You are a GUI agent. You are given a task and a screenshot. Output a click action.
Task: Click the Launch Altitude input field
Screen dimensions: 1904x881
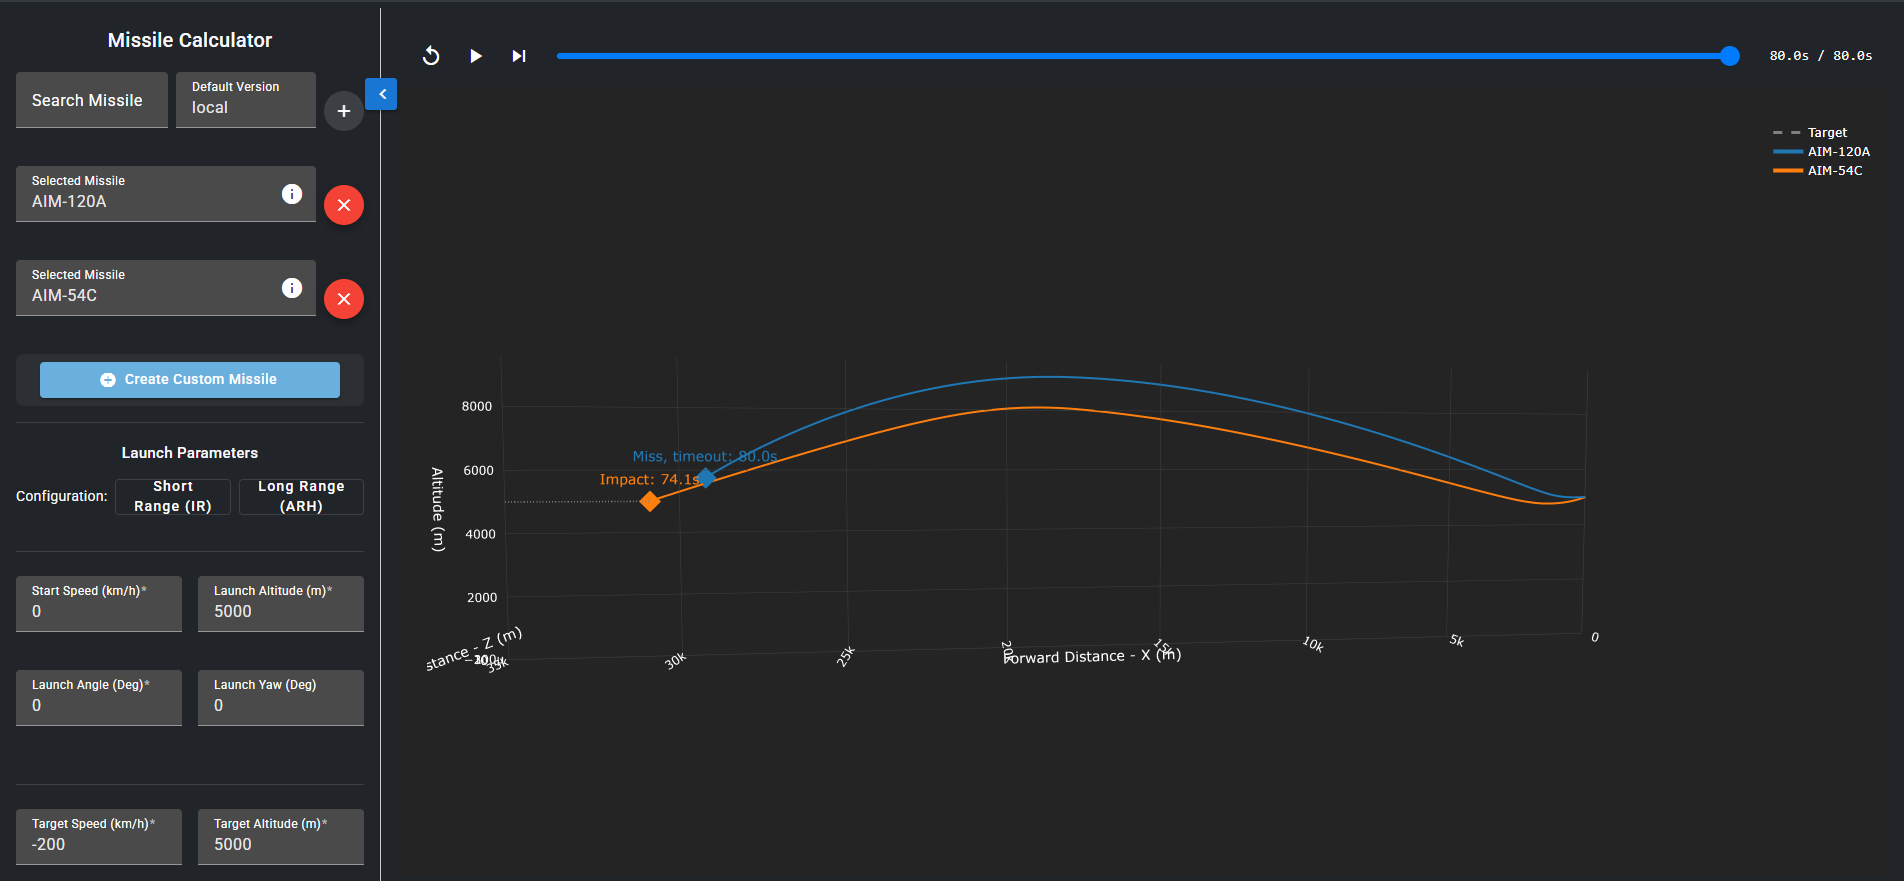point(281,611)
